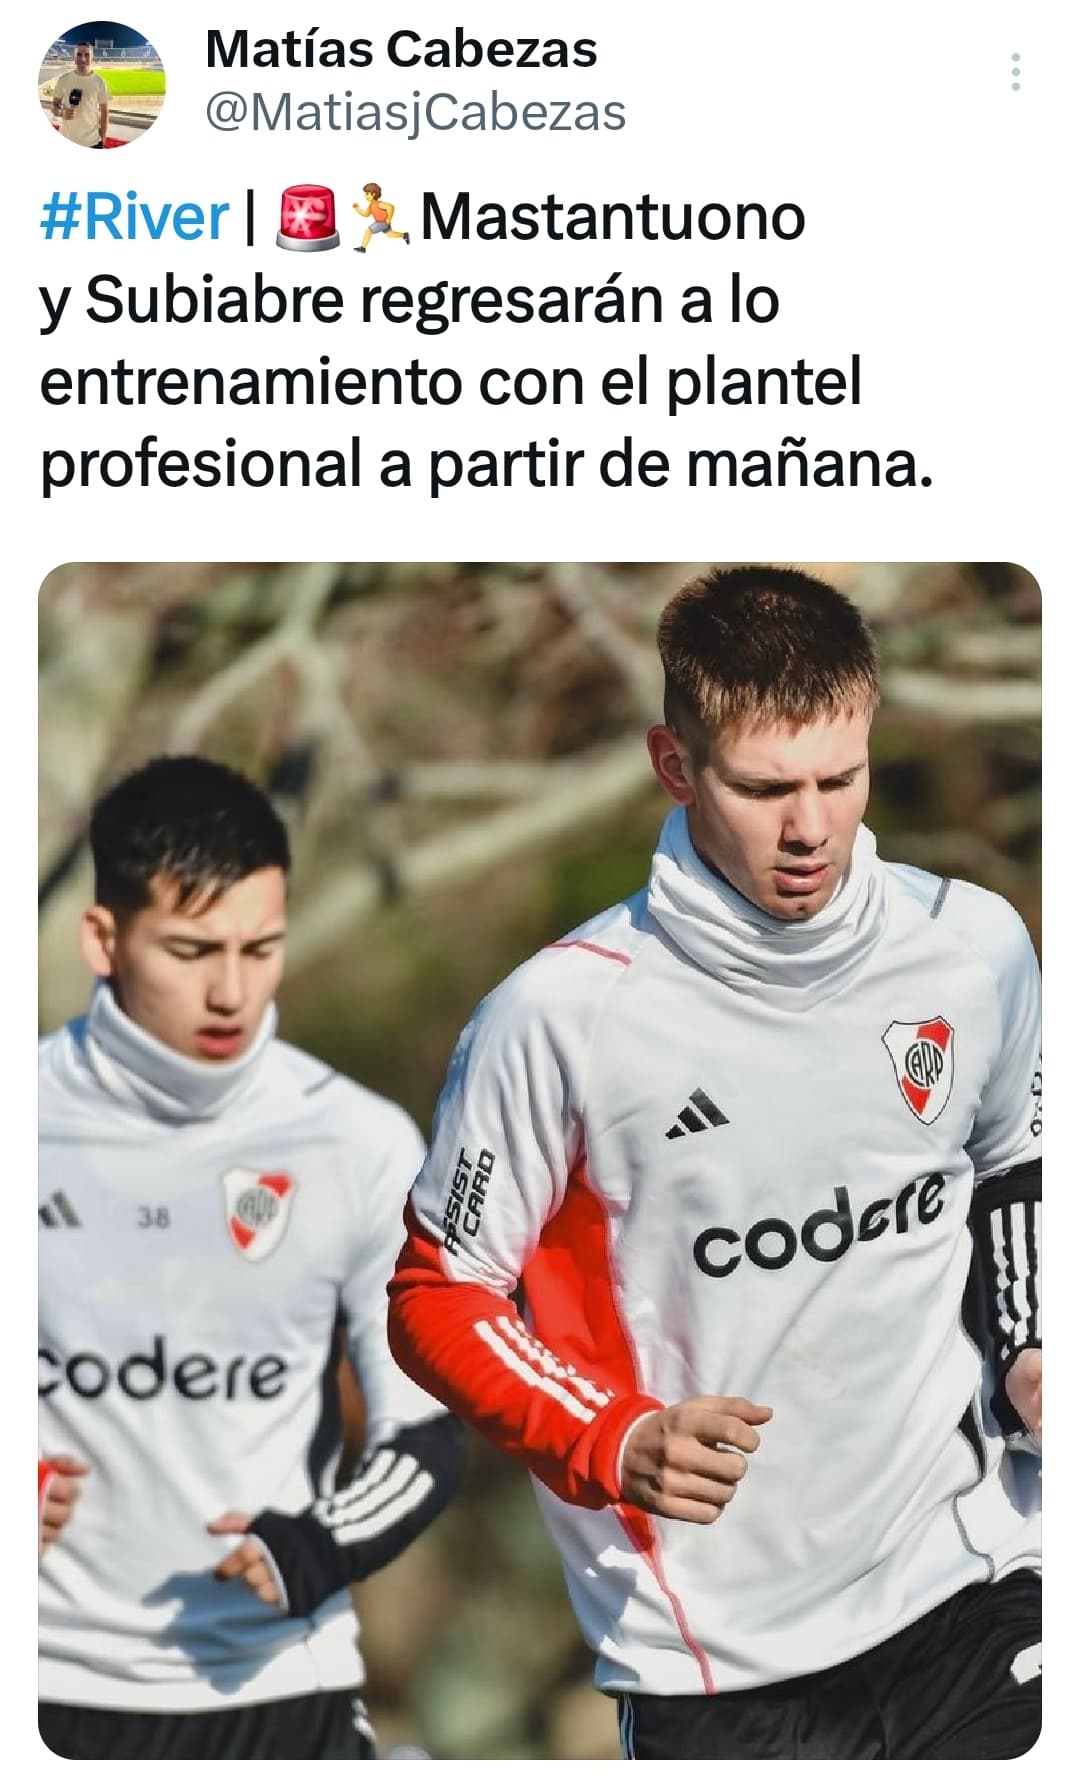Click the number 38 on left jersey

[155, 1218]
